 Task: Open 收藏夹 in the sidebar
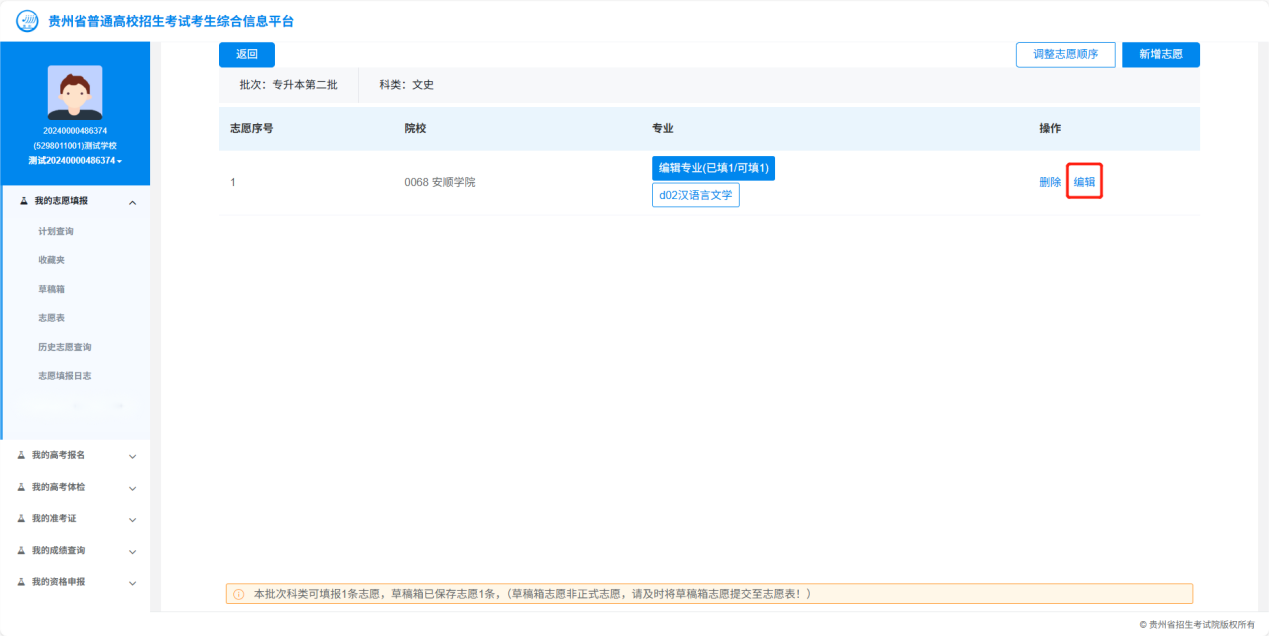tap(51, 260)
